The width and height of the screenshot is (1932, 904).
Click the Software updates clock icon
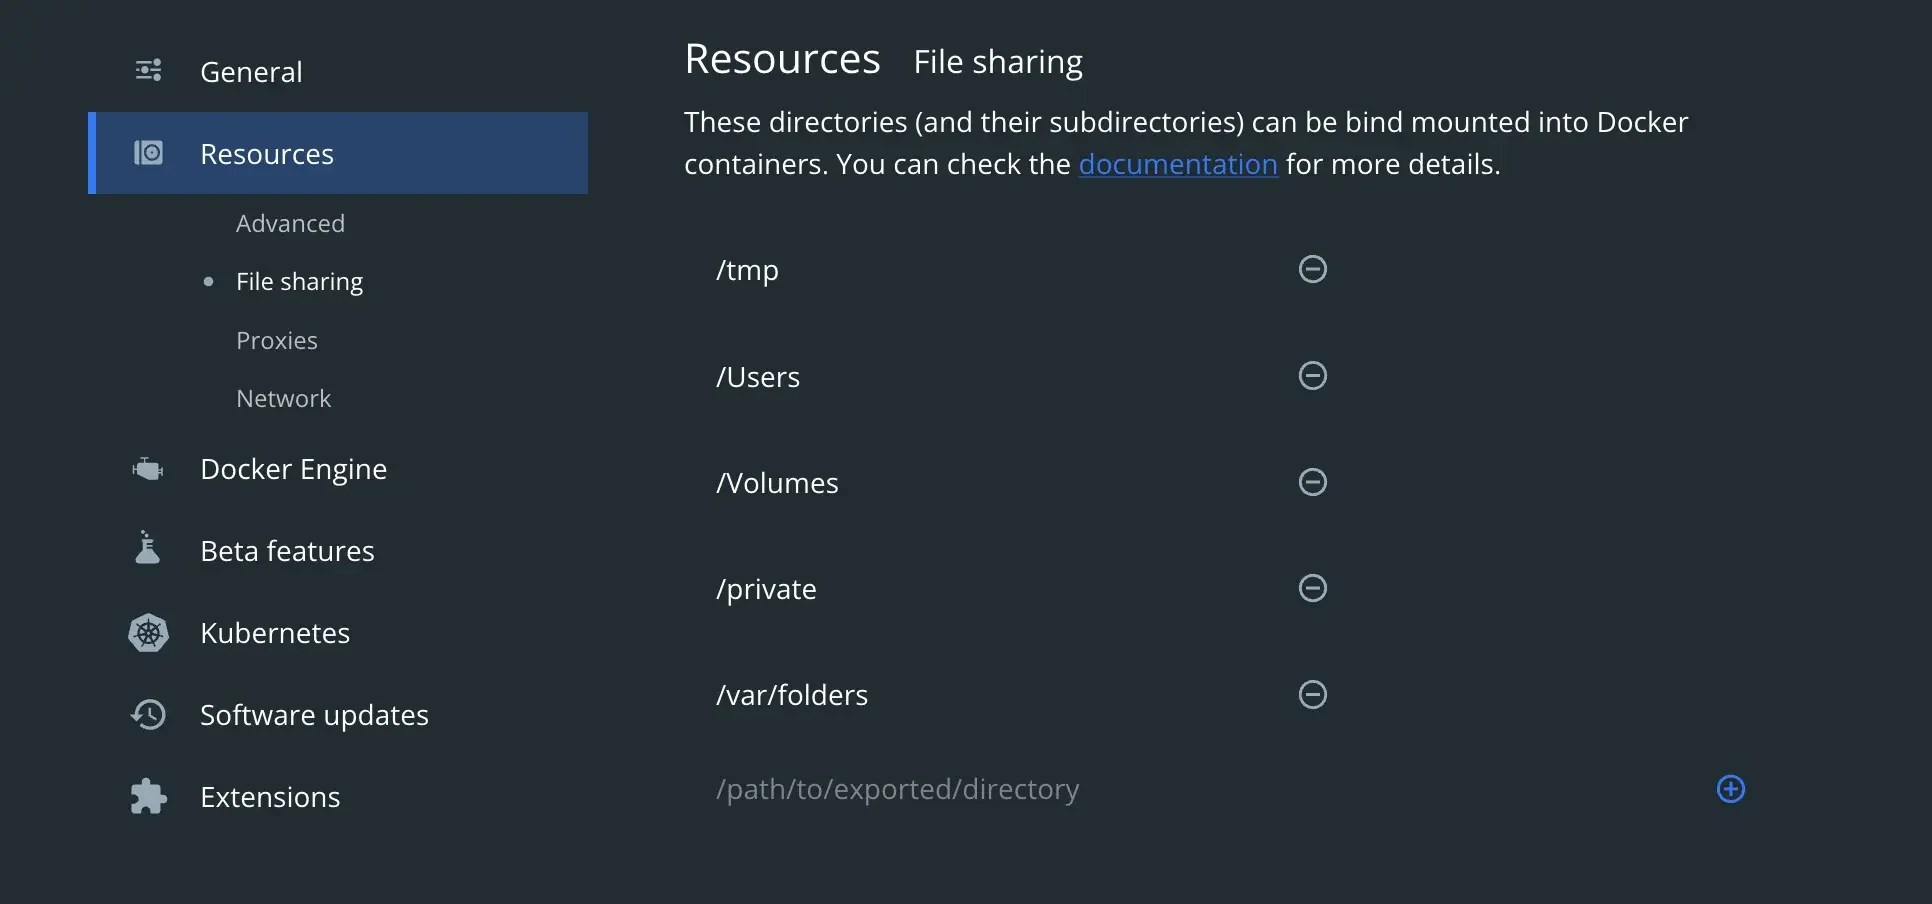coord(146,714)
